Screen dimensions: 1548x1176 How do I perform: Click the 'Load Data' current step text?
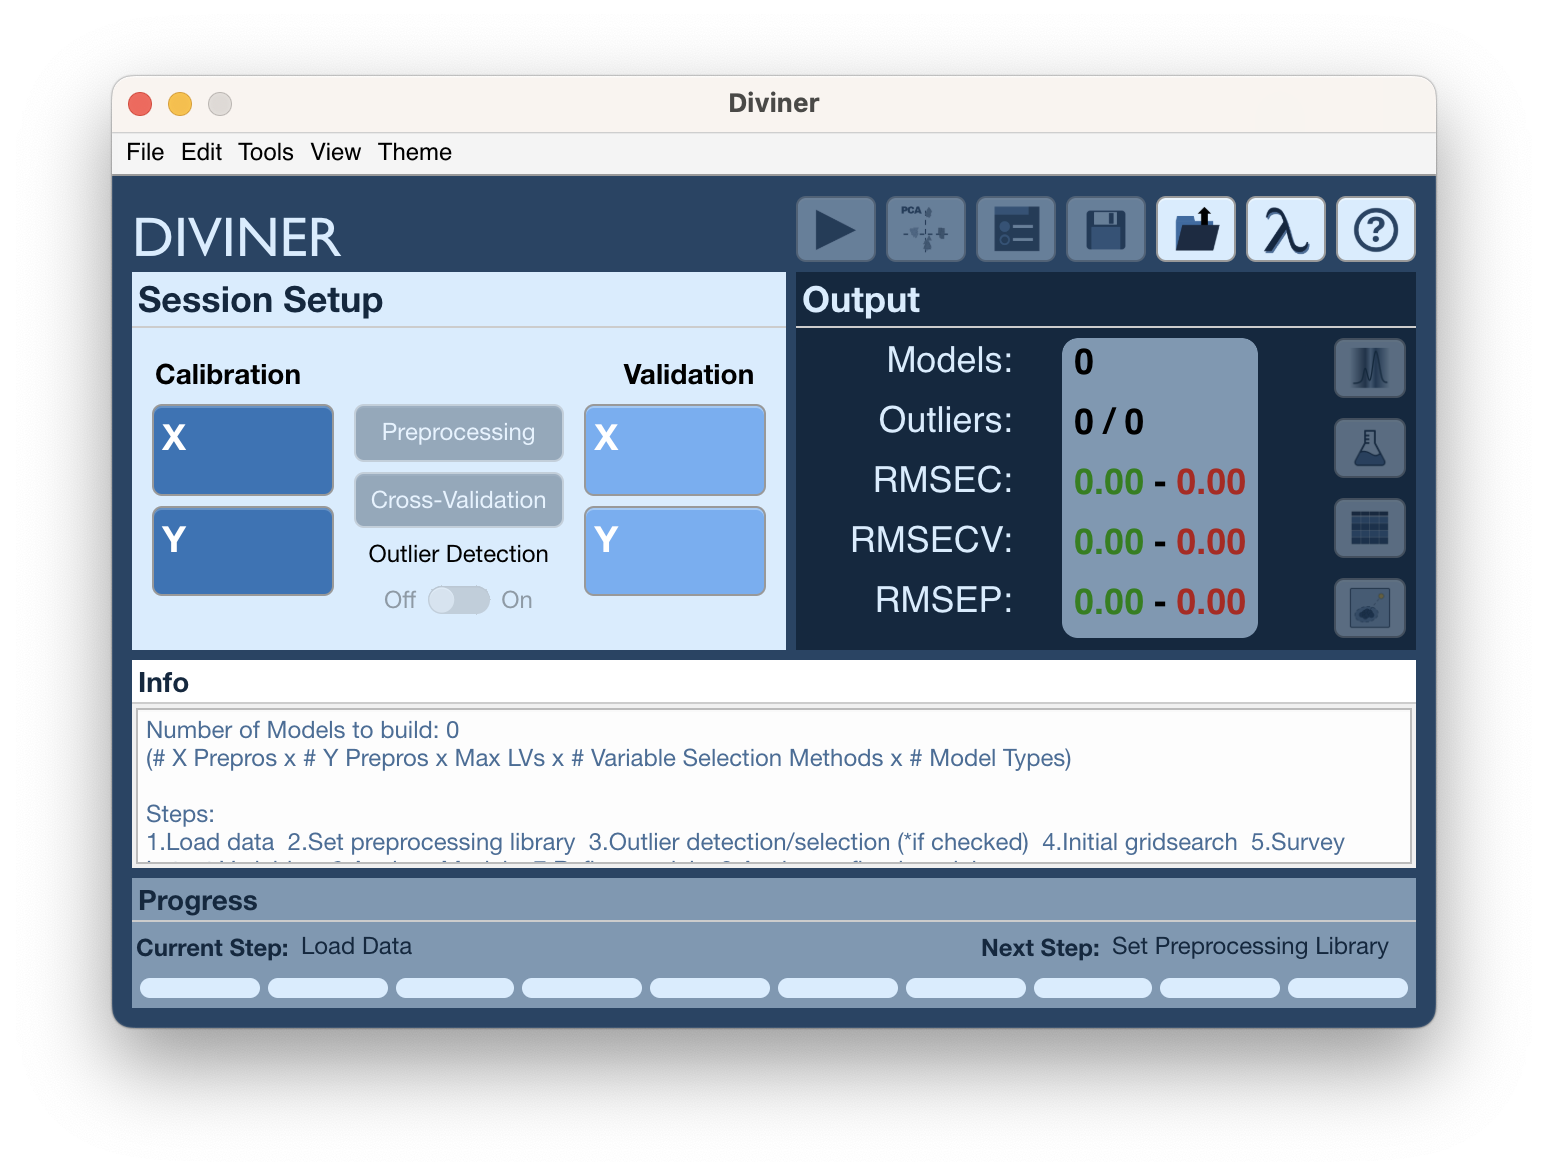pyautogui.click(x=357, y=946)
